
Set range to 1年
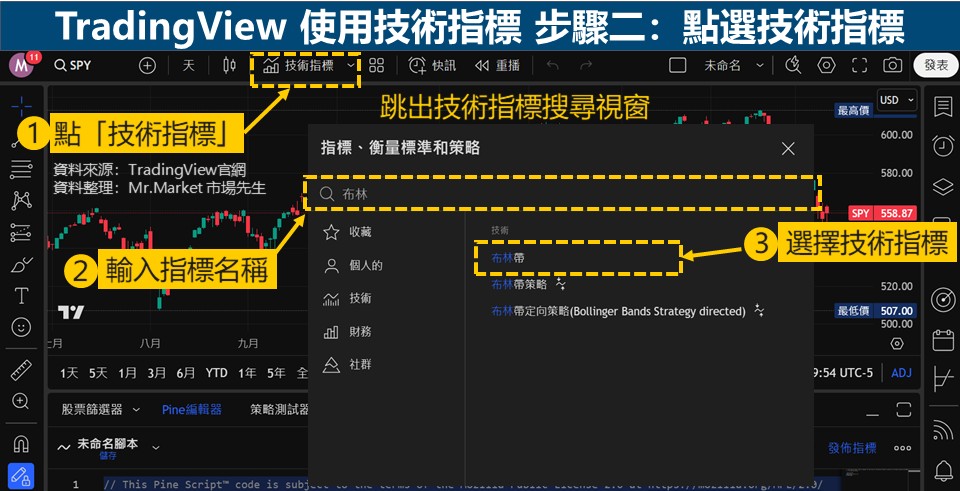coord(247,373)
